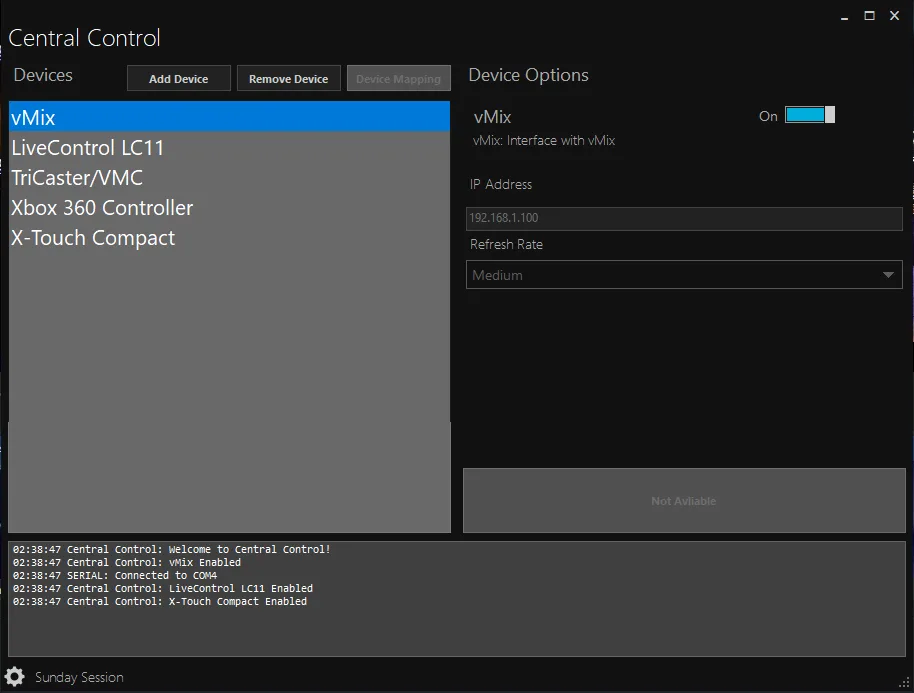
Task: Click the vMix Enabled log line
Action: pos(127,562)
